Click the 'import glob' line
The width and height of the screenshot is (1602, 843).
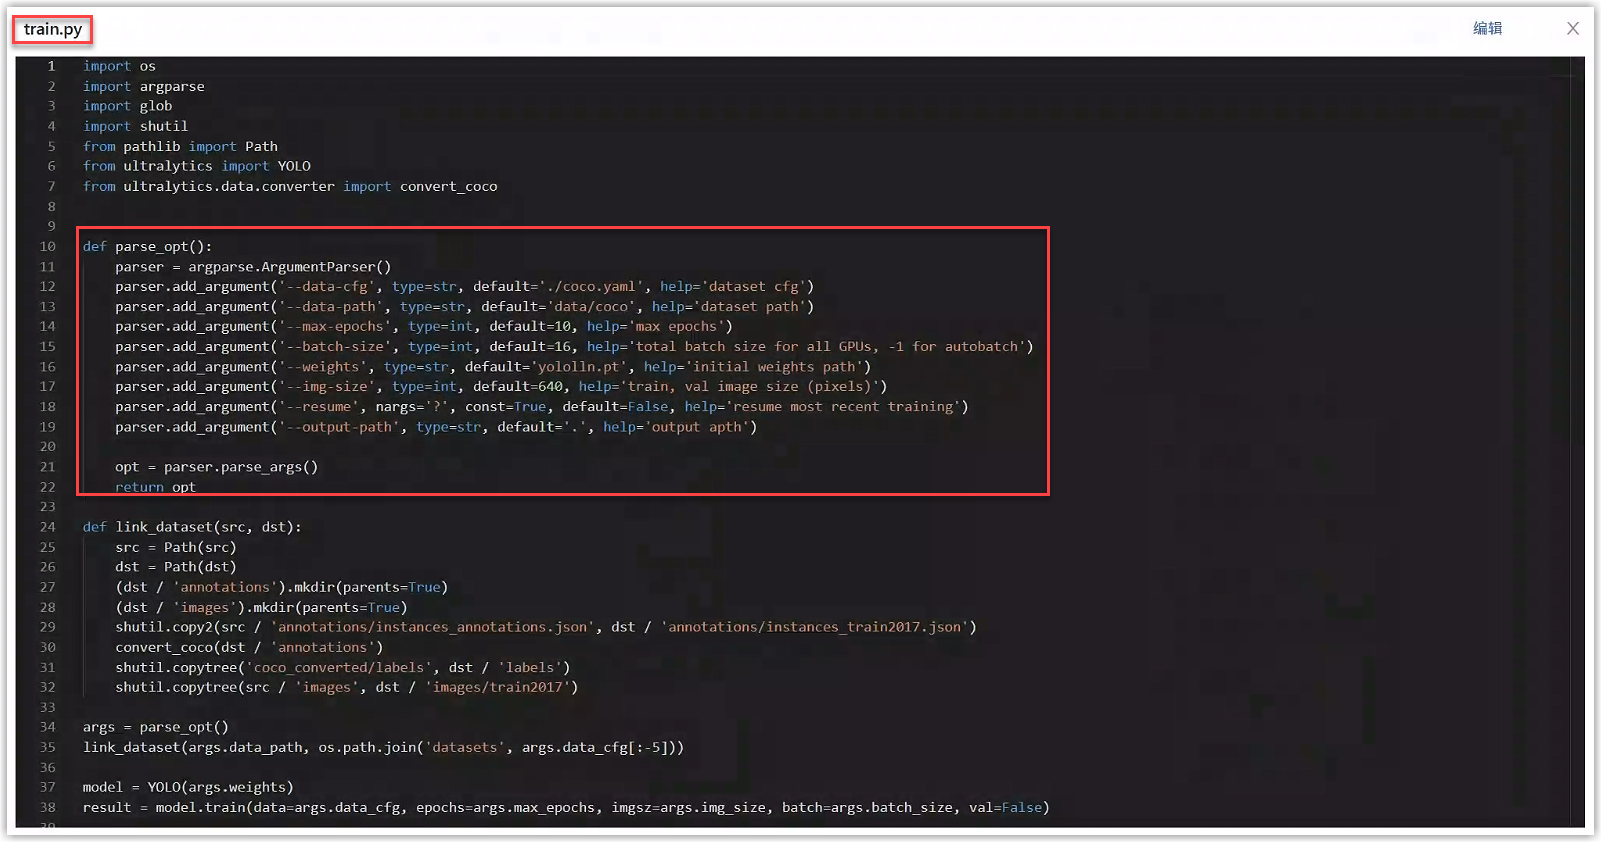coord(127,106)
